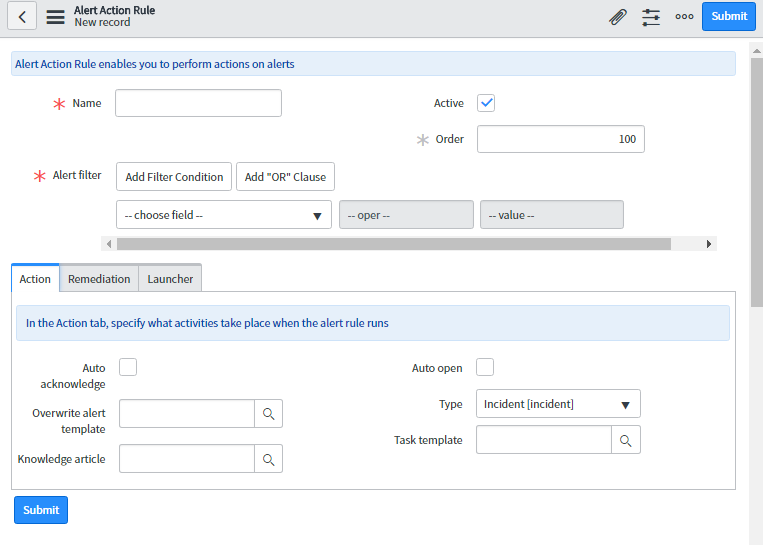763x545 pixels.
Task: Click the back arrow button
Action: pos(22,17)
